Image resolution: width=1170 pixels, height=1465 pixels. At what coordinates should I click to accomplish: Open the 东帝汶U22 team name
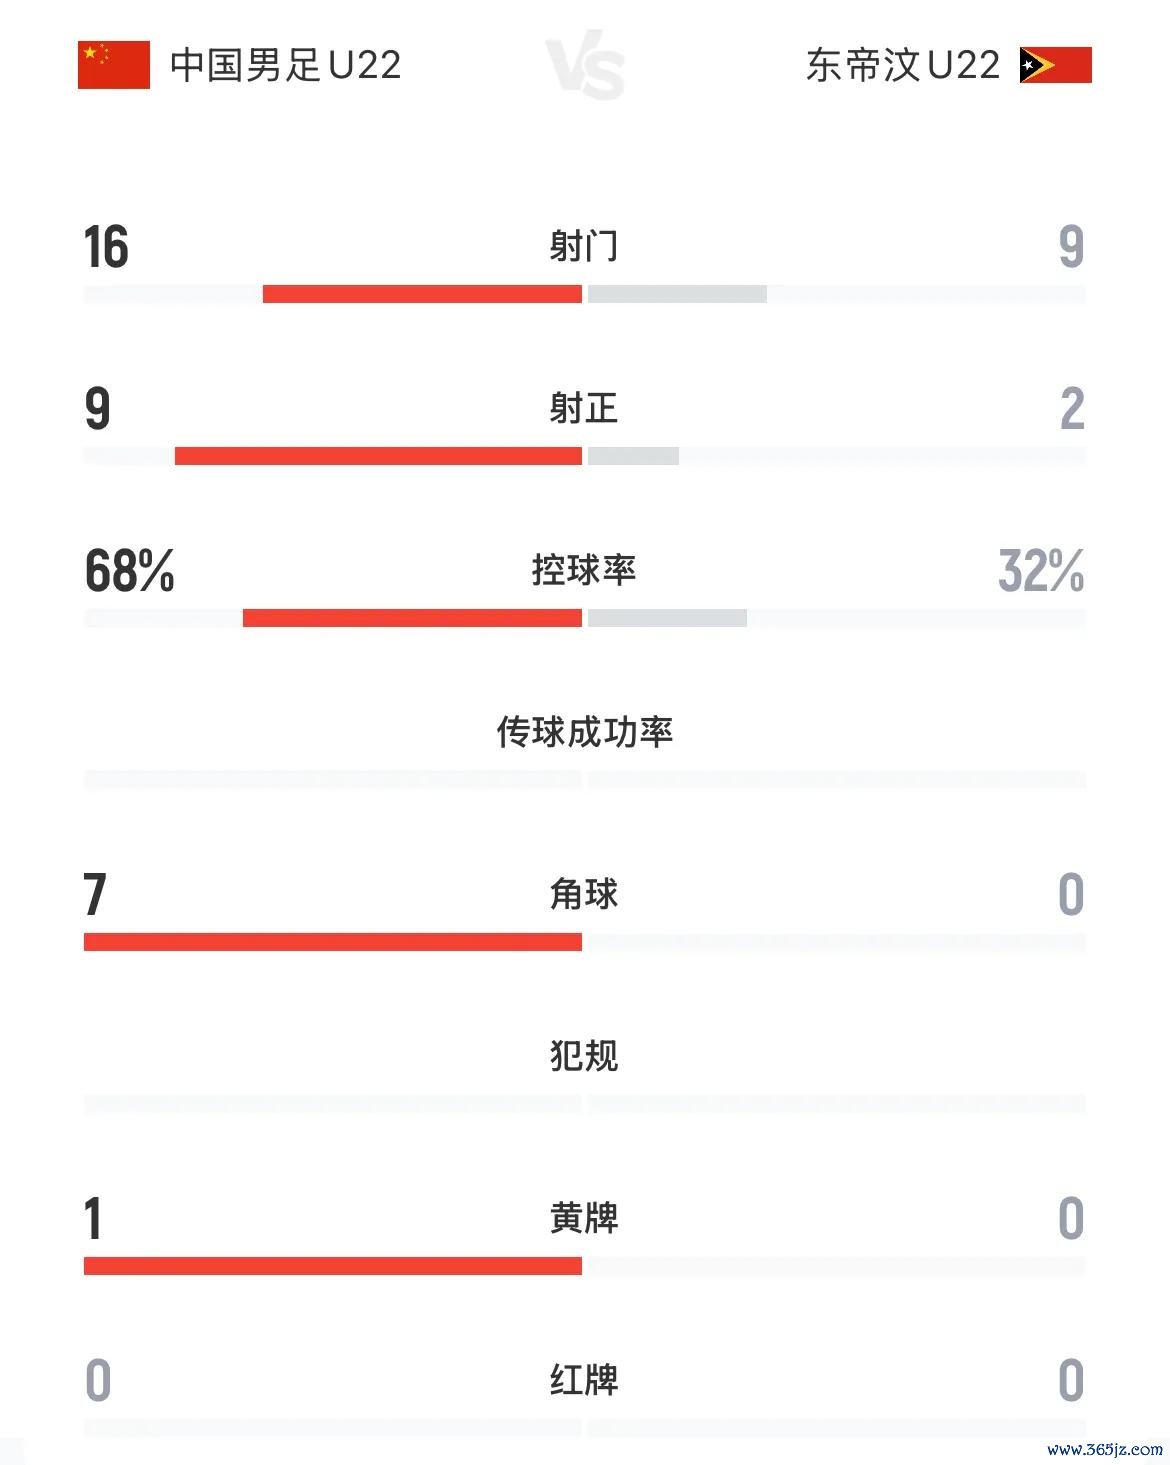(903, 65)
